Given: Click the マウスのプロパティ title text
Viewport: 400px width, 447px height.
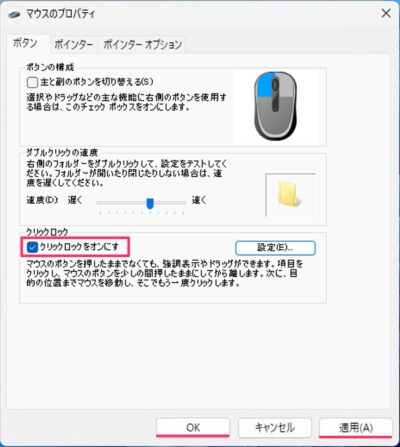Looking at the screenshot, I should tap(60, 14).
